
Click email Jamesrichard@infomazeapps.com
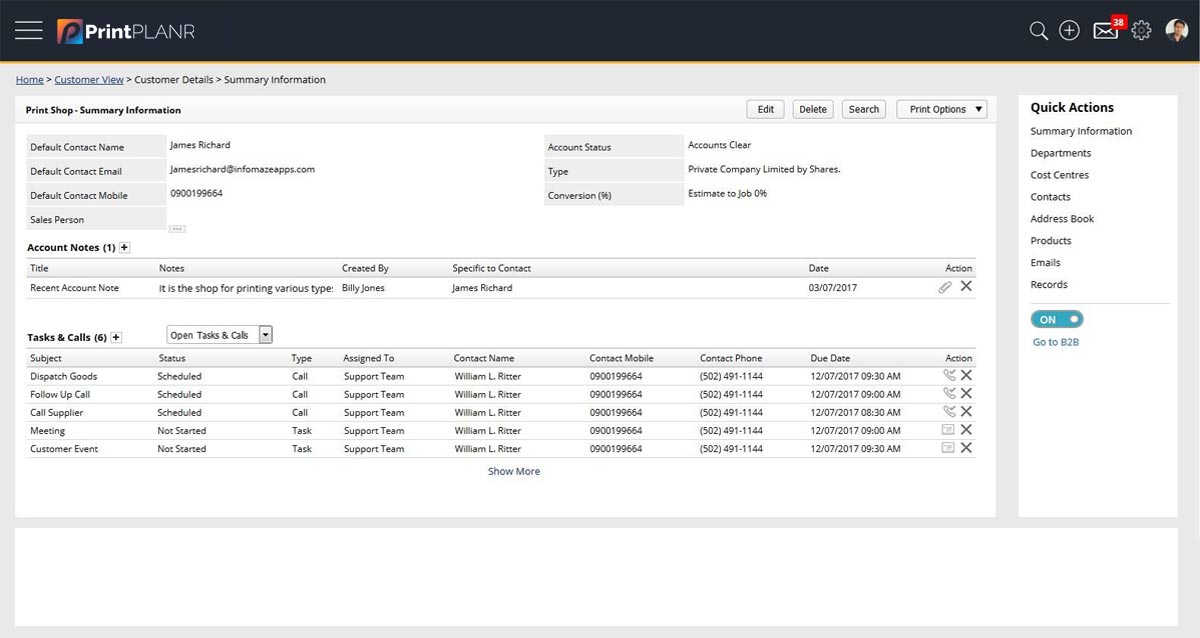pyautogui.click(x=242, y=169)
